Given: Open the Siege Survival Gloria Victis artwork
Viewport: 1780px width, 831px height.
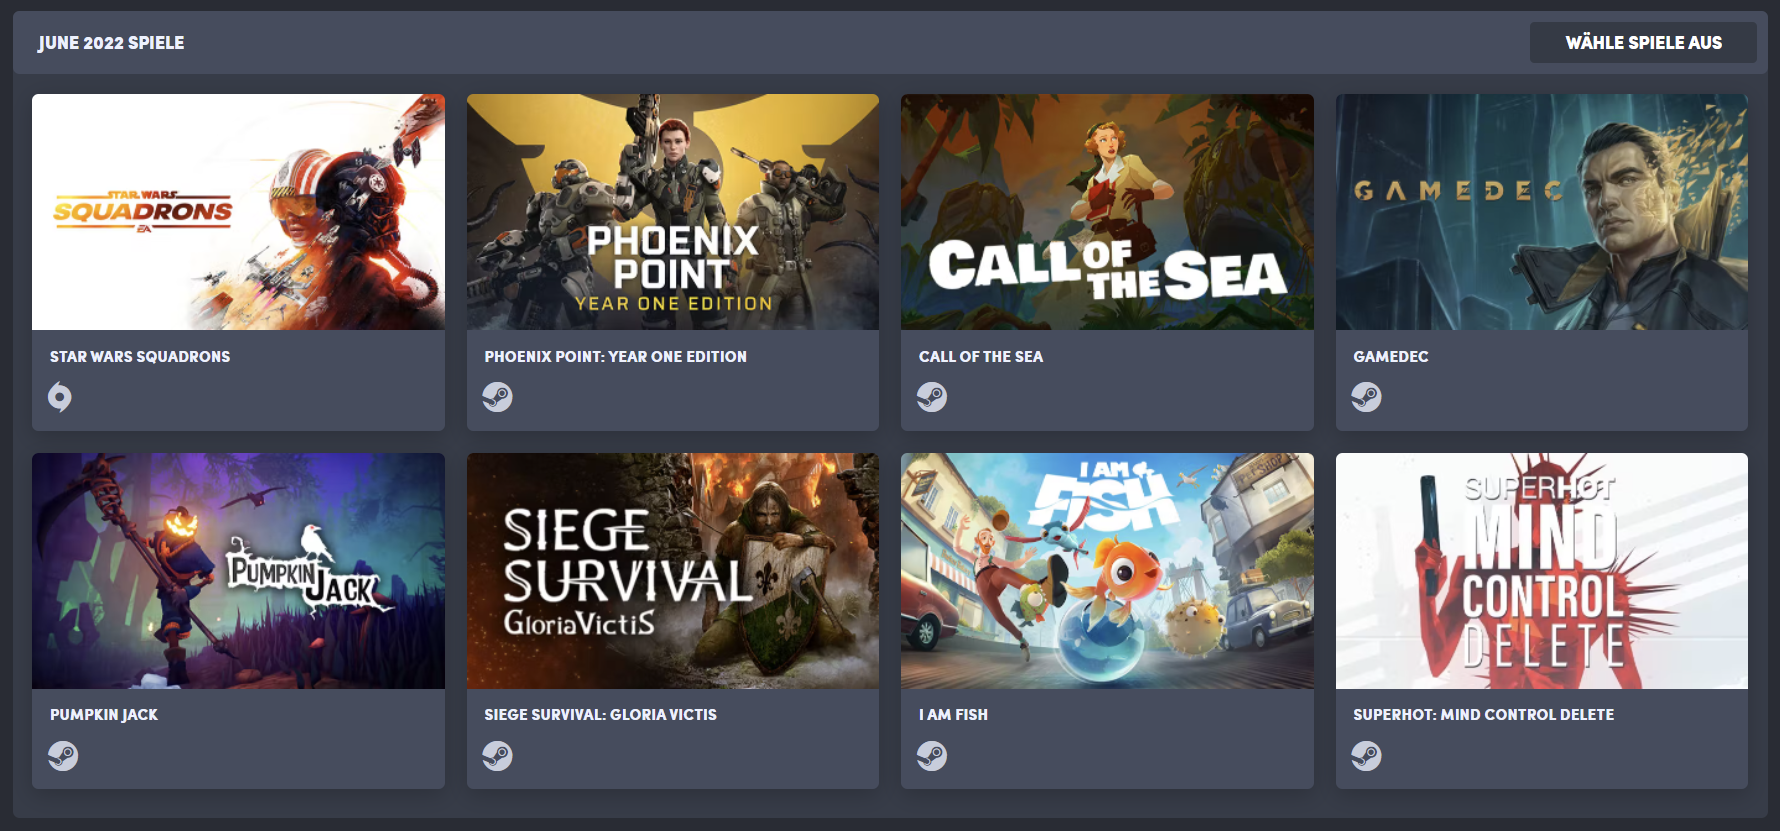Looking at the screenshot, I should click(673, 571).
